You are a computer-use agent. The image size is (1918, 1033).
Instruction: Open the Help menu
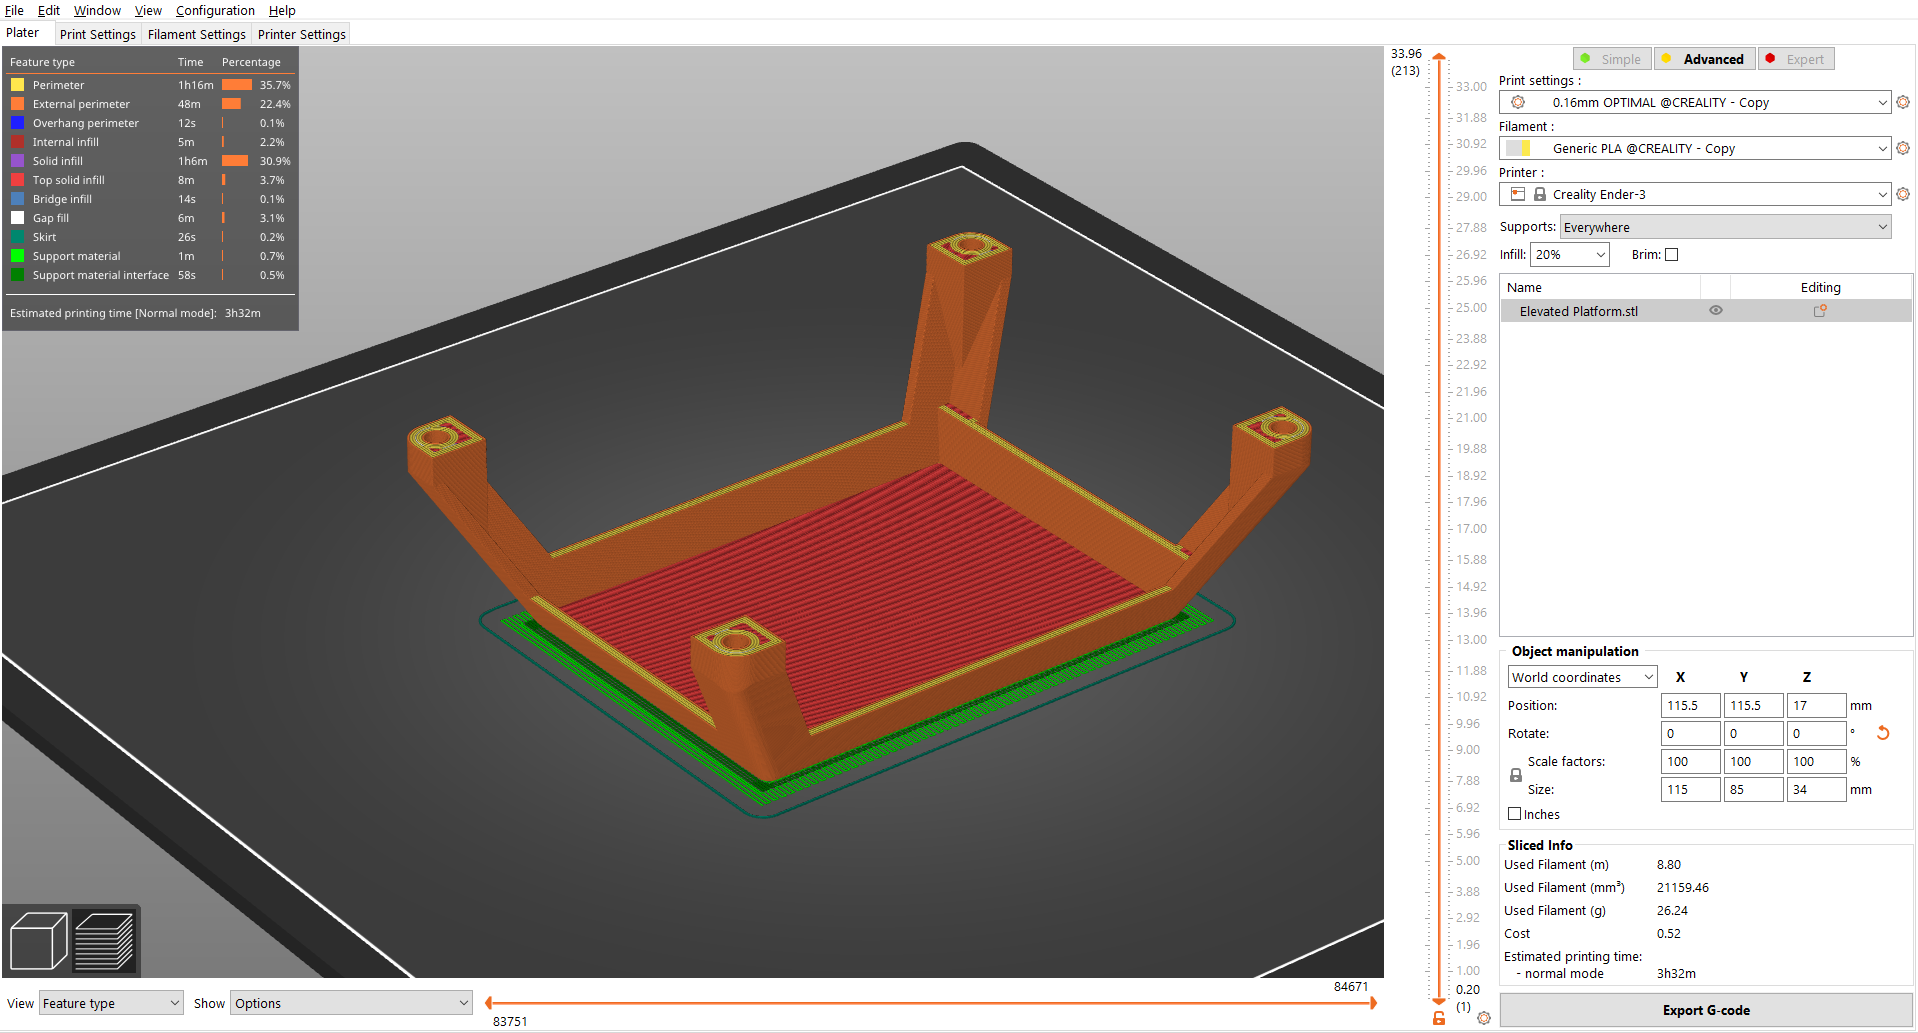(x=282, y=10)
